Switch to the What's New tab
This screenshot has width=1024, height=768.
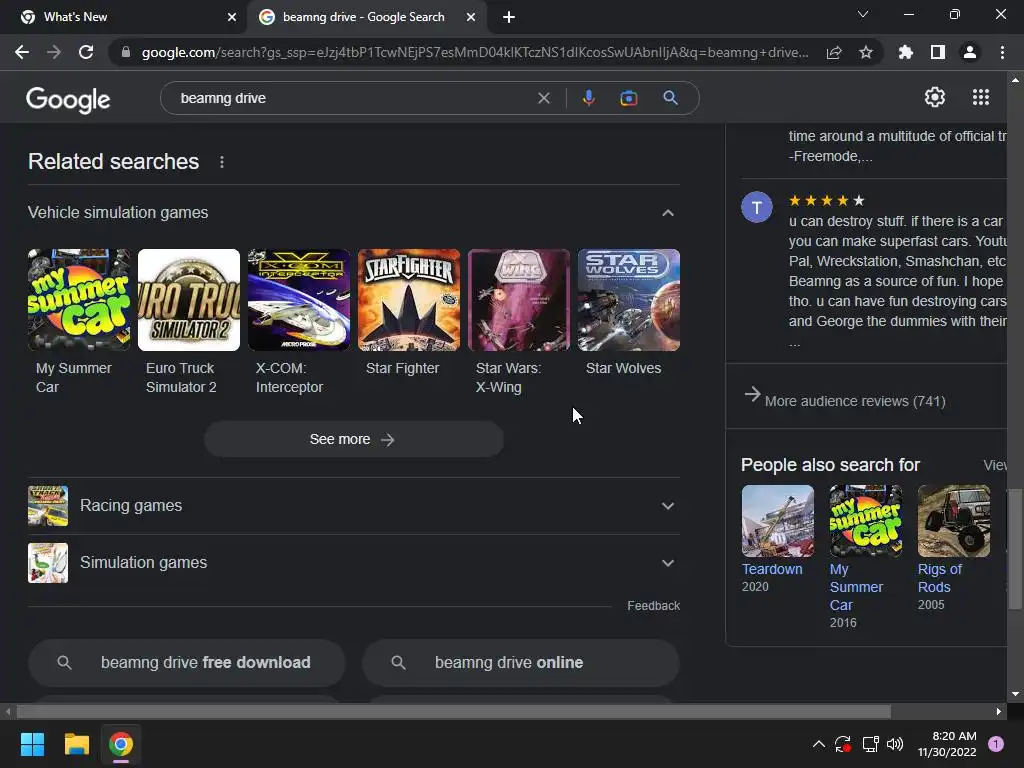(123, 17)
